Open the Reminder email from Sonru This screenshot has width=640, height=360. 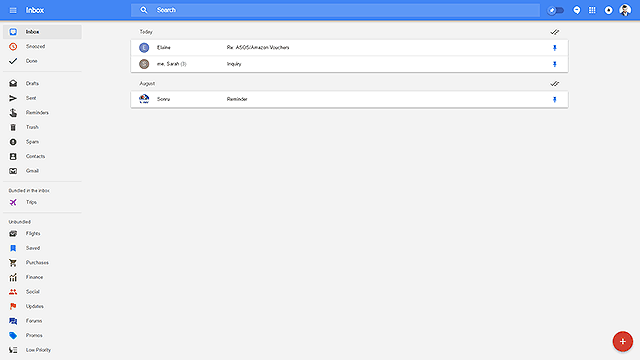[349, 99]
